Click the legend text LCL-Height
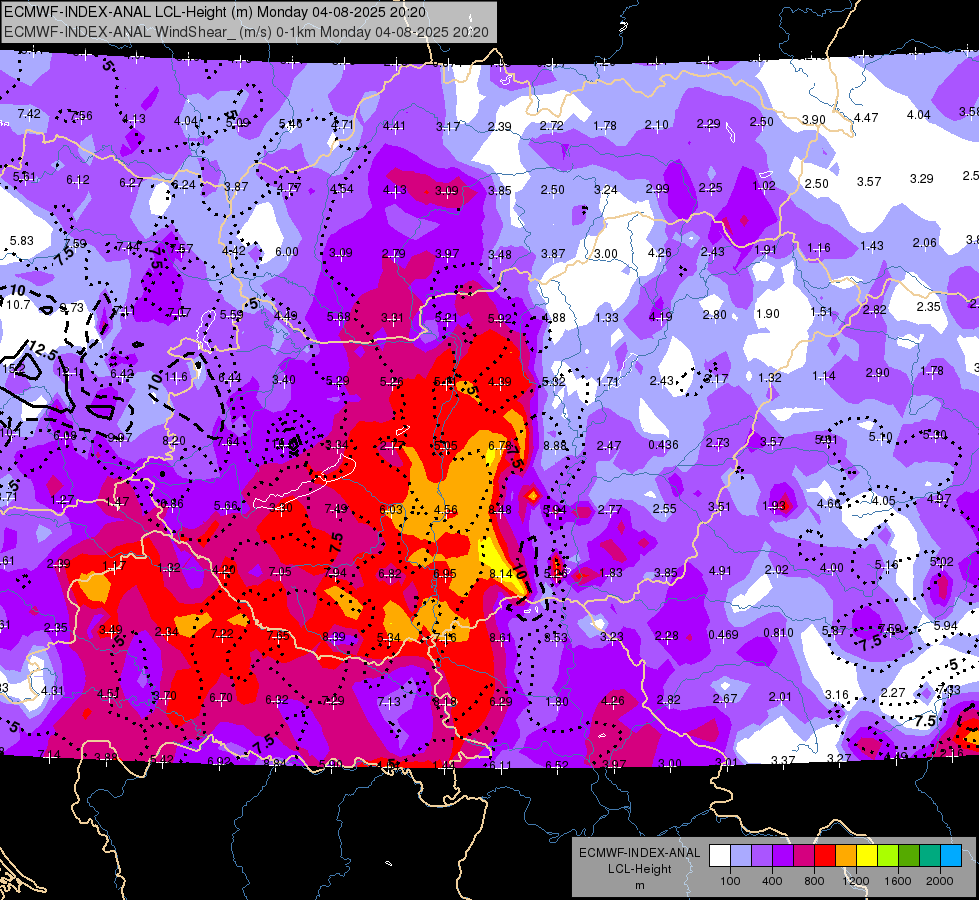The width and height of the screenshot is (979, 900). tap(639, 869)
